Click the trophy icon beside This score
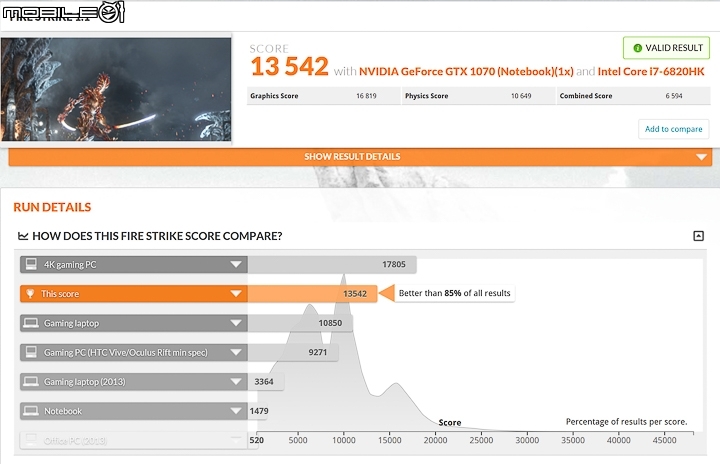Viewport: 720px width, 464px height. point(30,294)
